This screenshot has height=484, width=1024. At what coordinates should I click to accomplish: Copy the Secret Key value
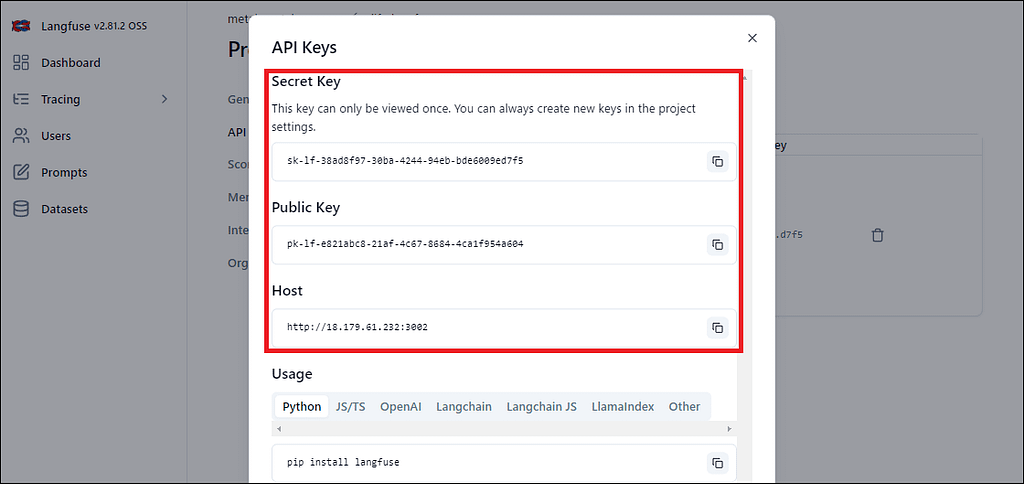tap(717, 161)
